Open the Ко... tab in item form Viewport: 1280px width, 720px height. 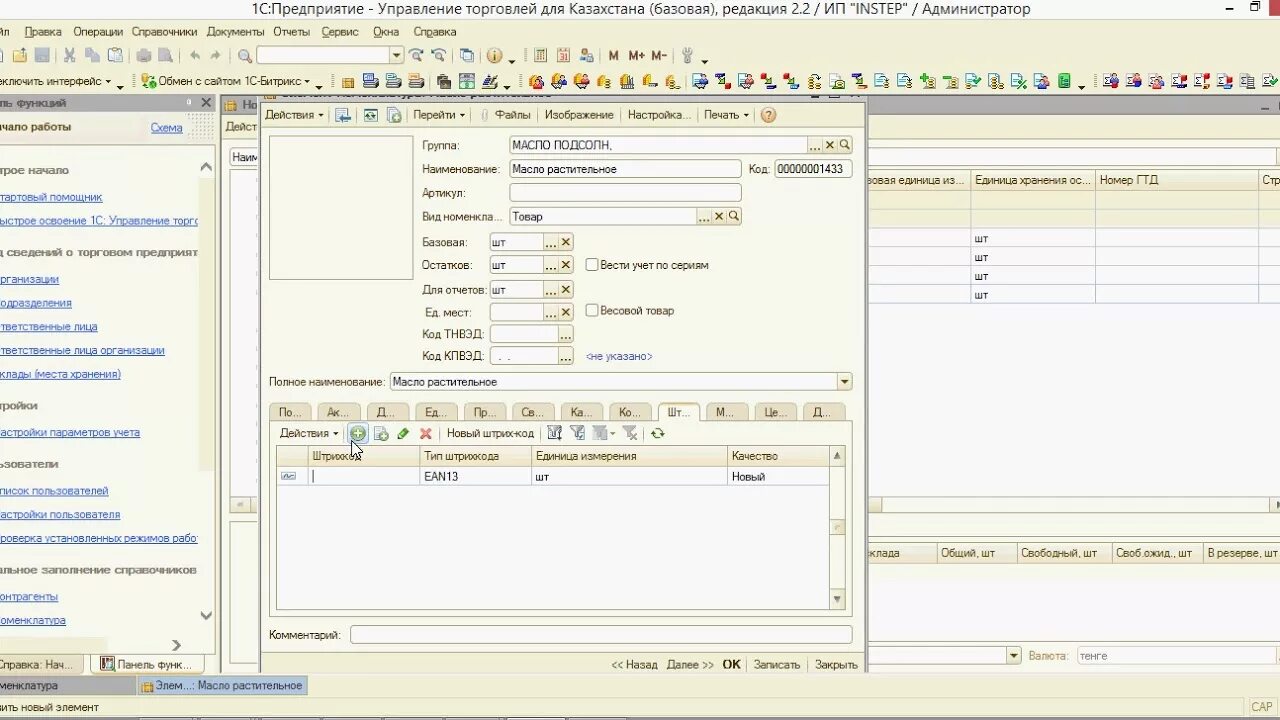630,411
